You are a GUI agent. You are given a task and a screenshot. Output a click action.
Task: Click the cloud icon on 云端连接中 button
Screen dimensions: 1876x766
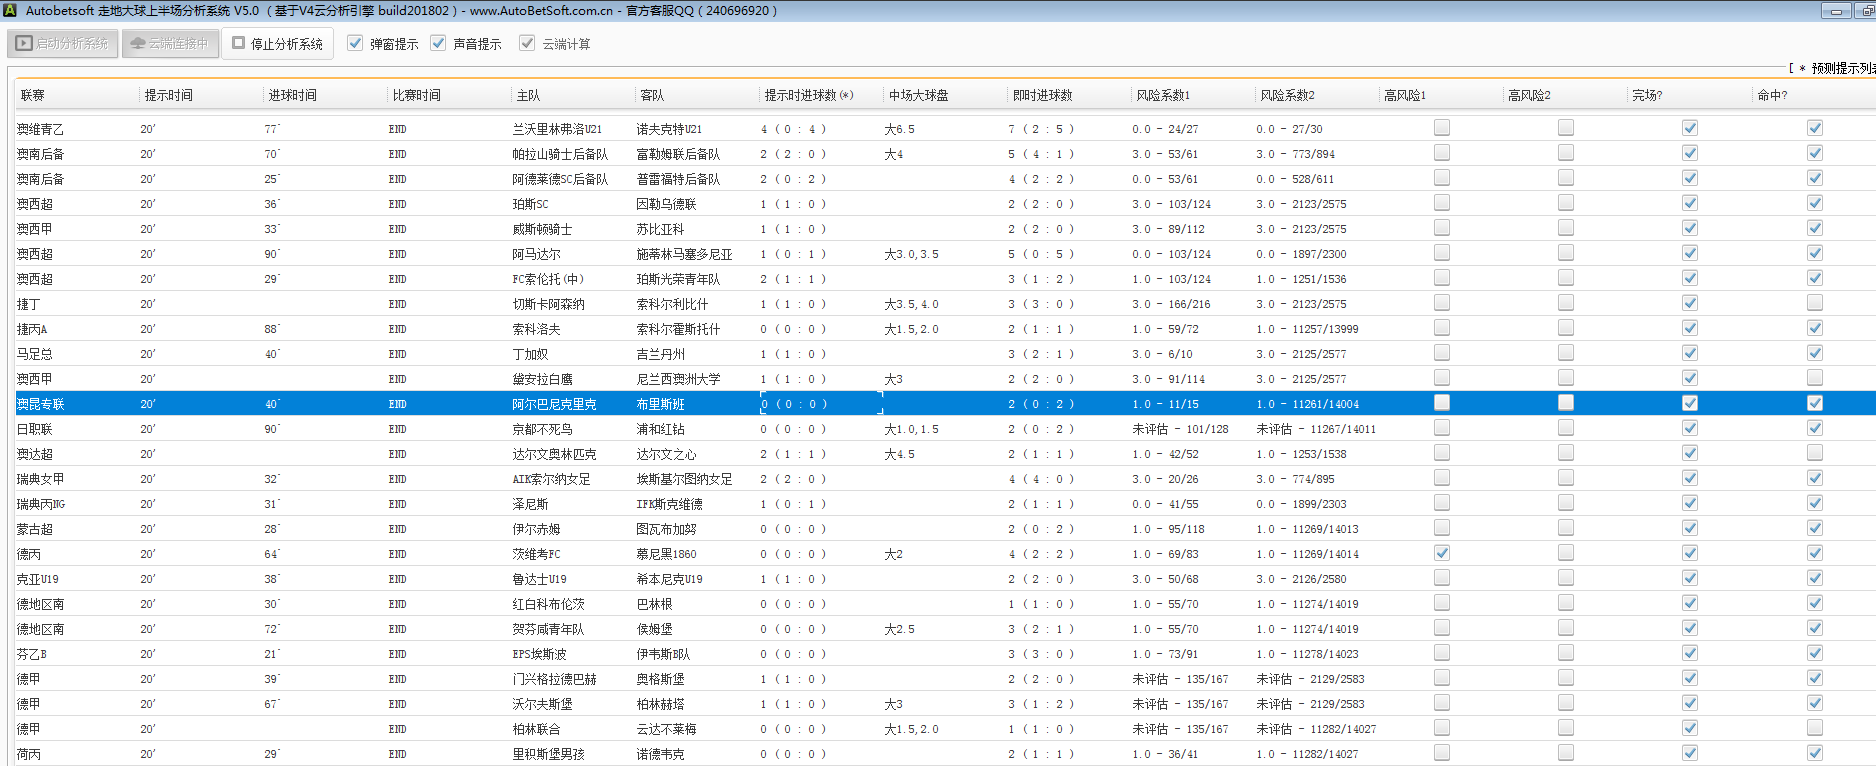138,44
